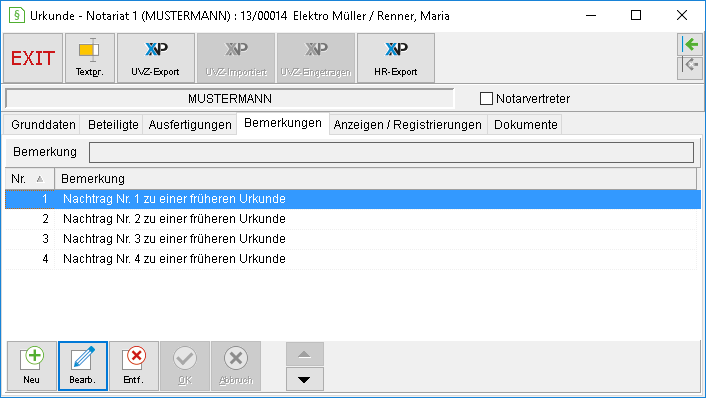Maximize the Urkunde window
Viewport: 706px width, 398px height.
[636, 15]
